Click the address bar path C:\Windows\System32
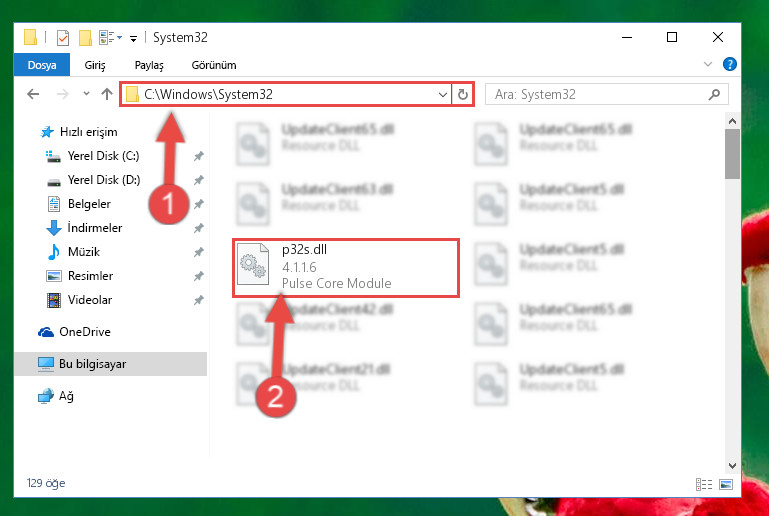Screen dimensions: 769x516 (x=208, y=94)
